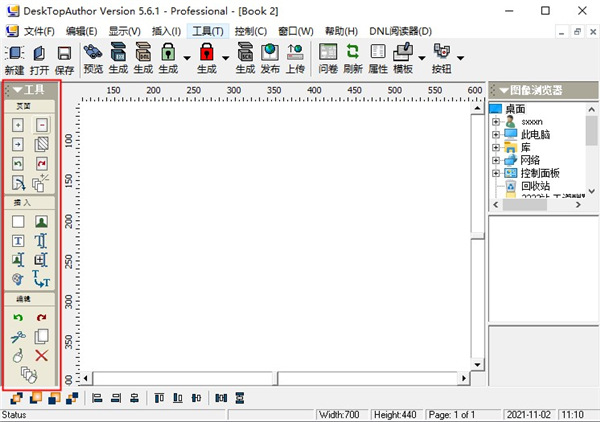Image resolution: width=600 pixels, height=422 pixels.
Task: Expand the 库 tree node
Action: click(496, 147)
